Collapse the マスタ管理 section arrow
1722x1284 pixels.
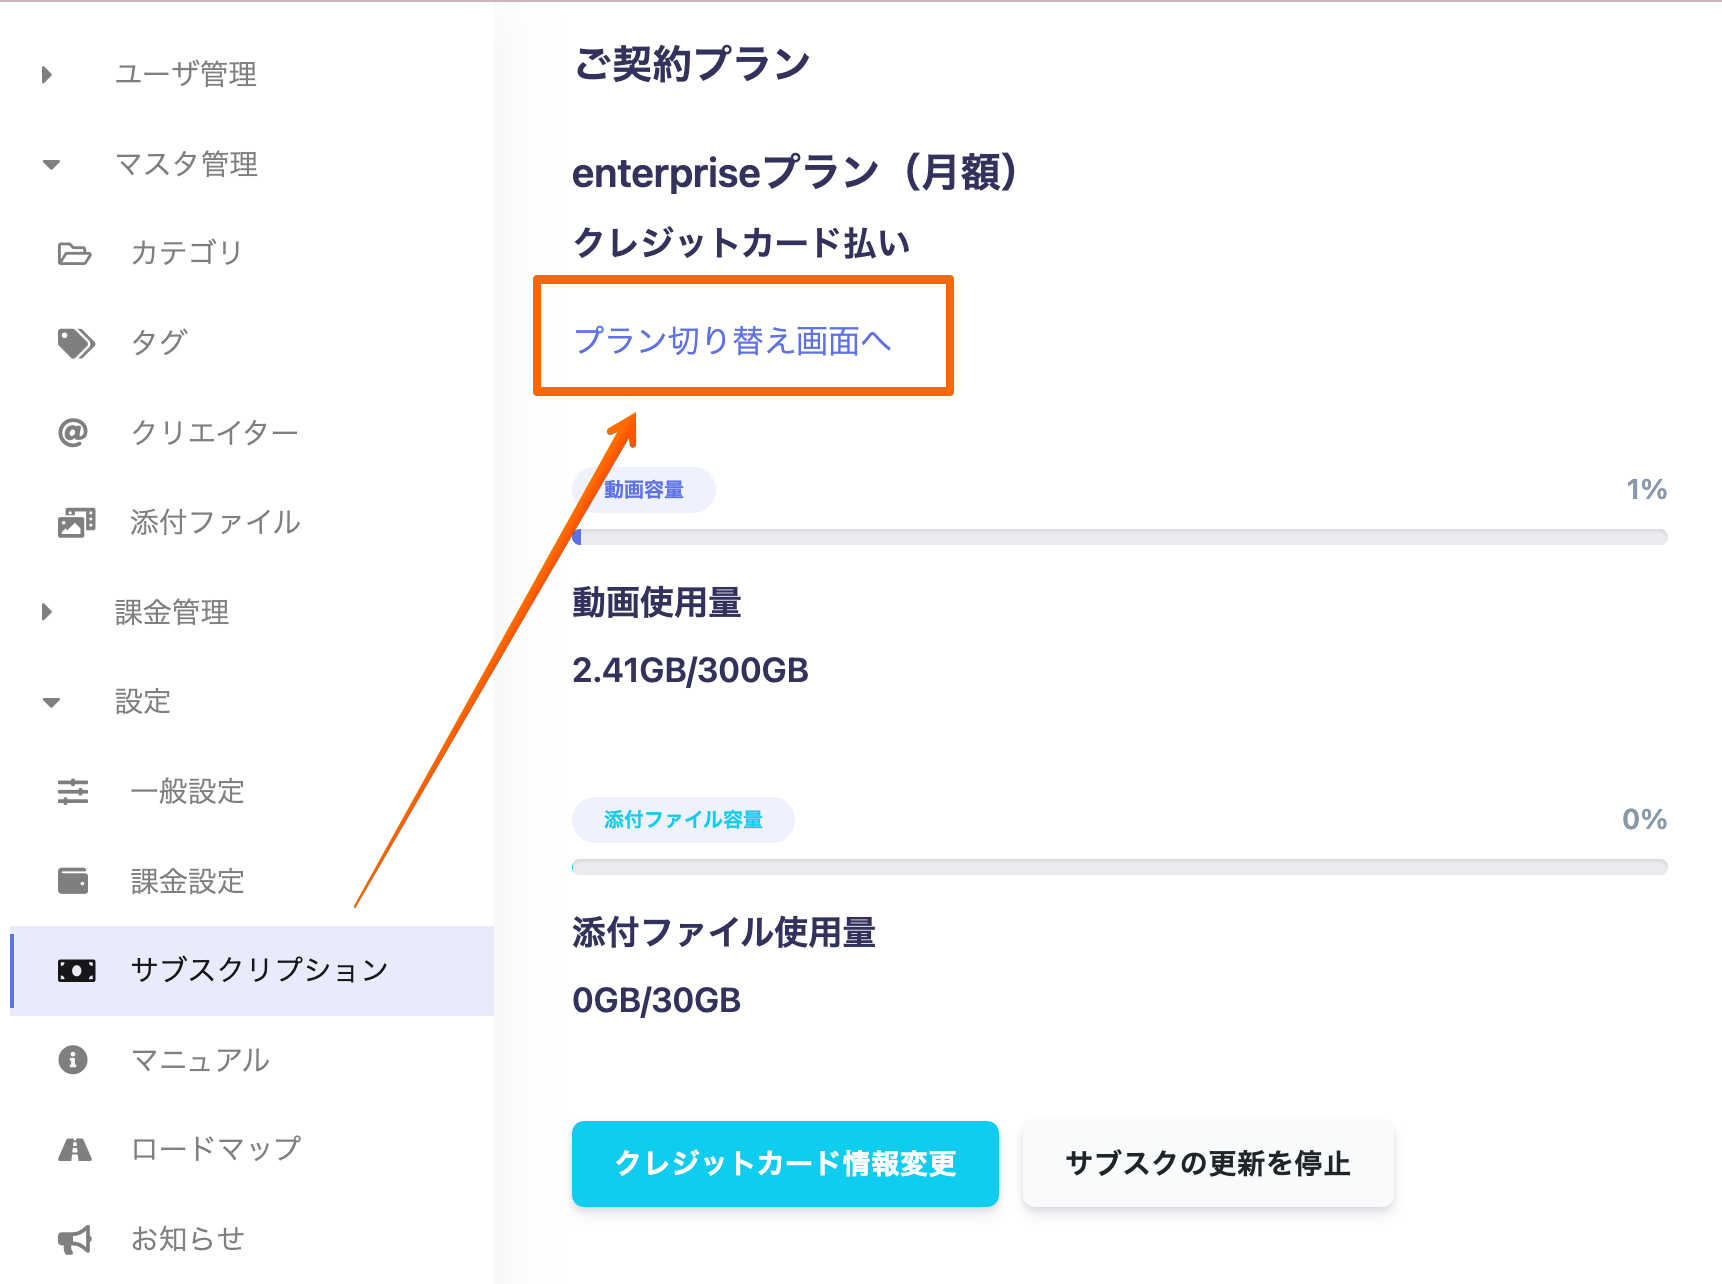(x=51, y=164)
